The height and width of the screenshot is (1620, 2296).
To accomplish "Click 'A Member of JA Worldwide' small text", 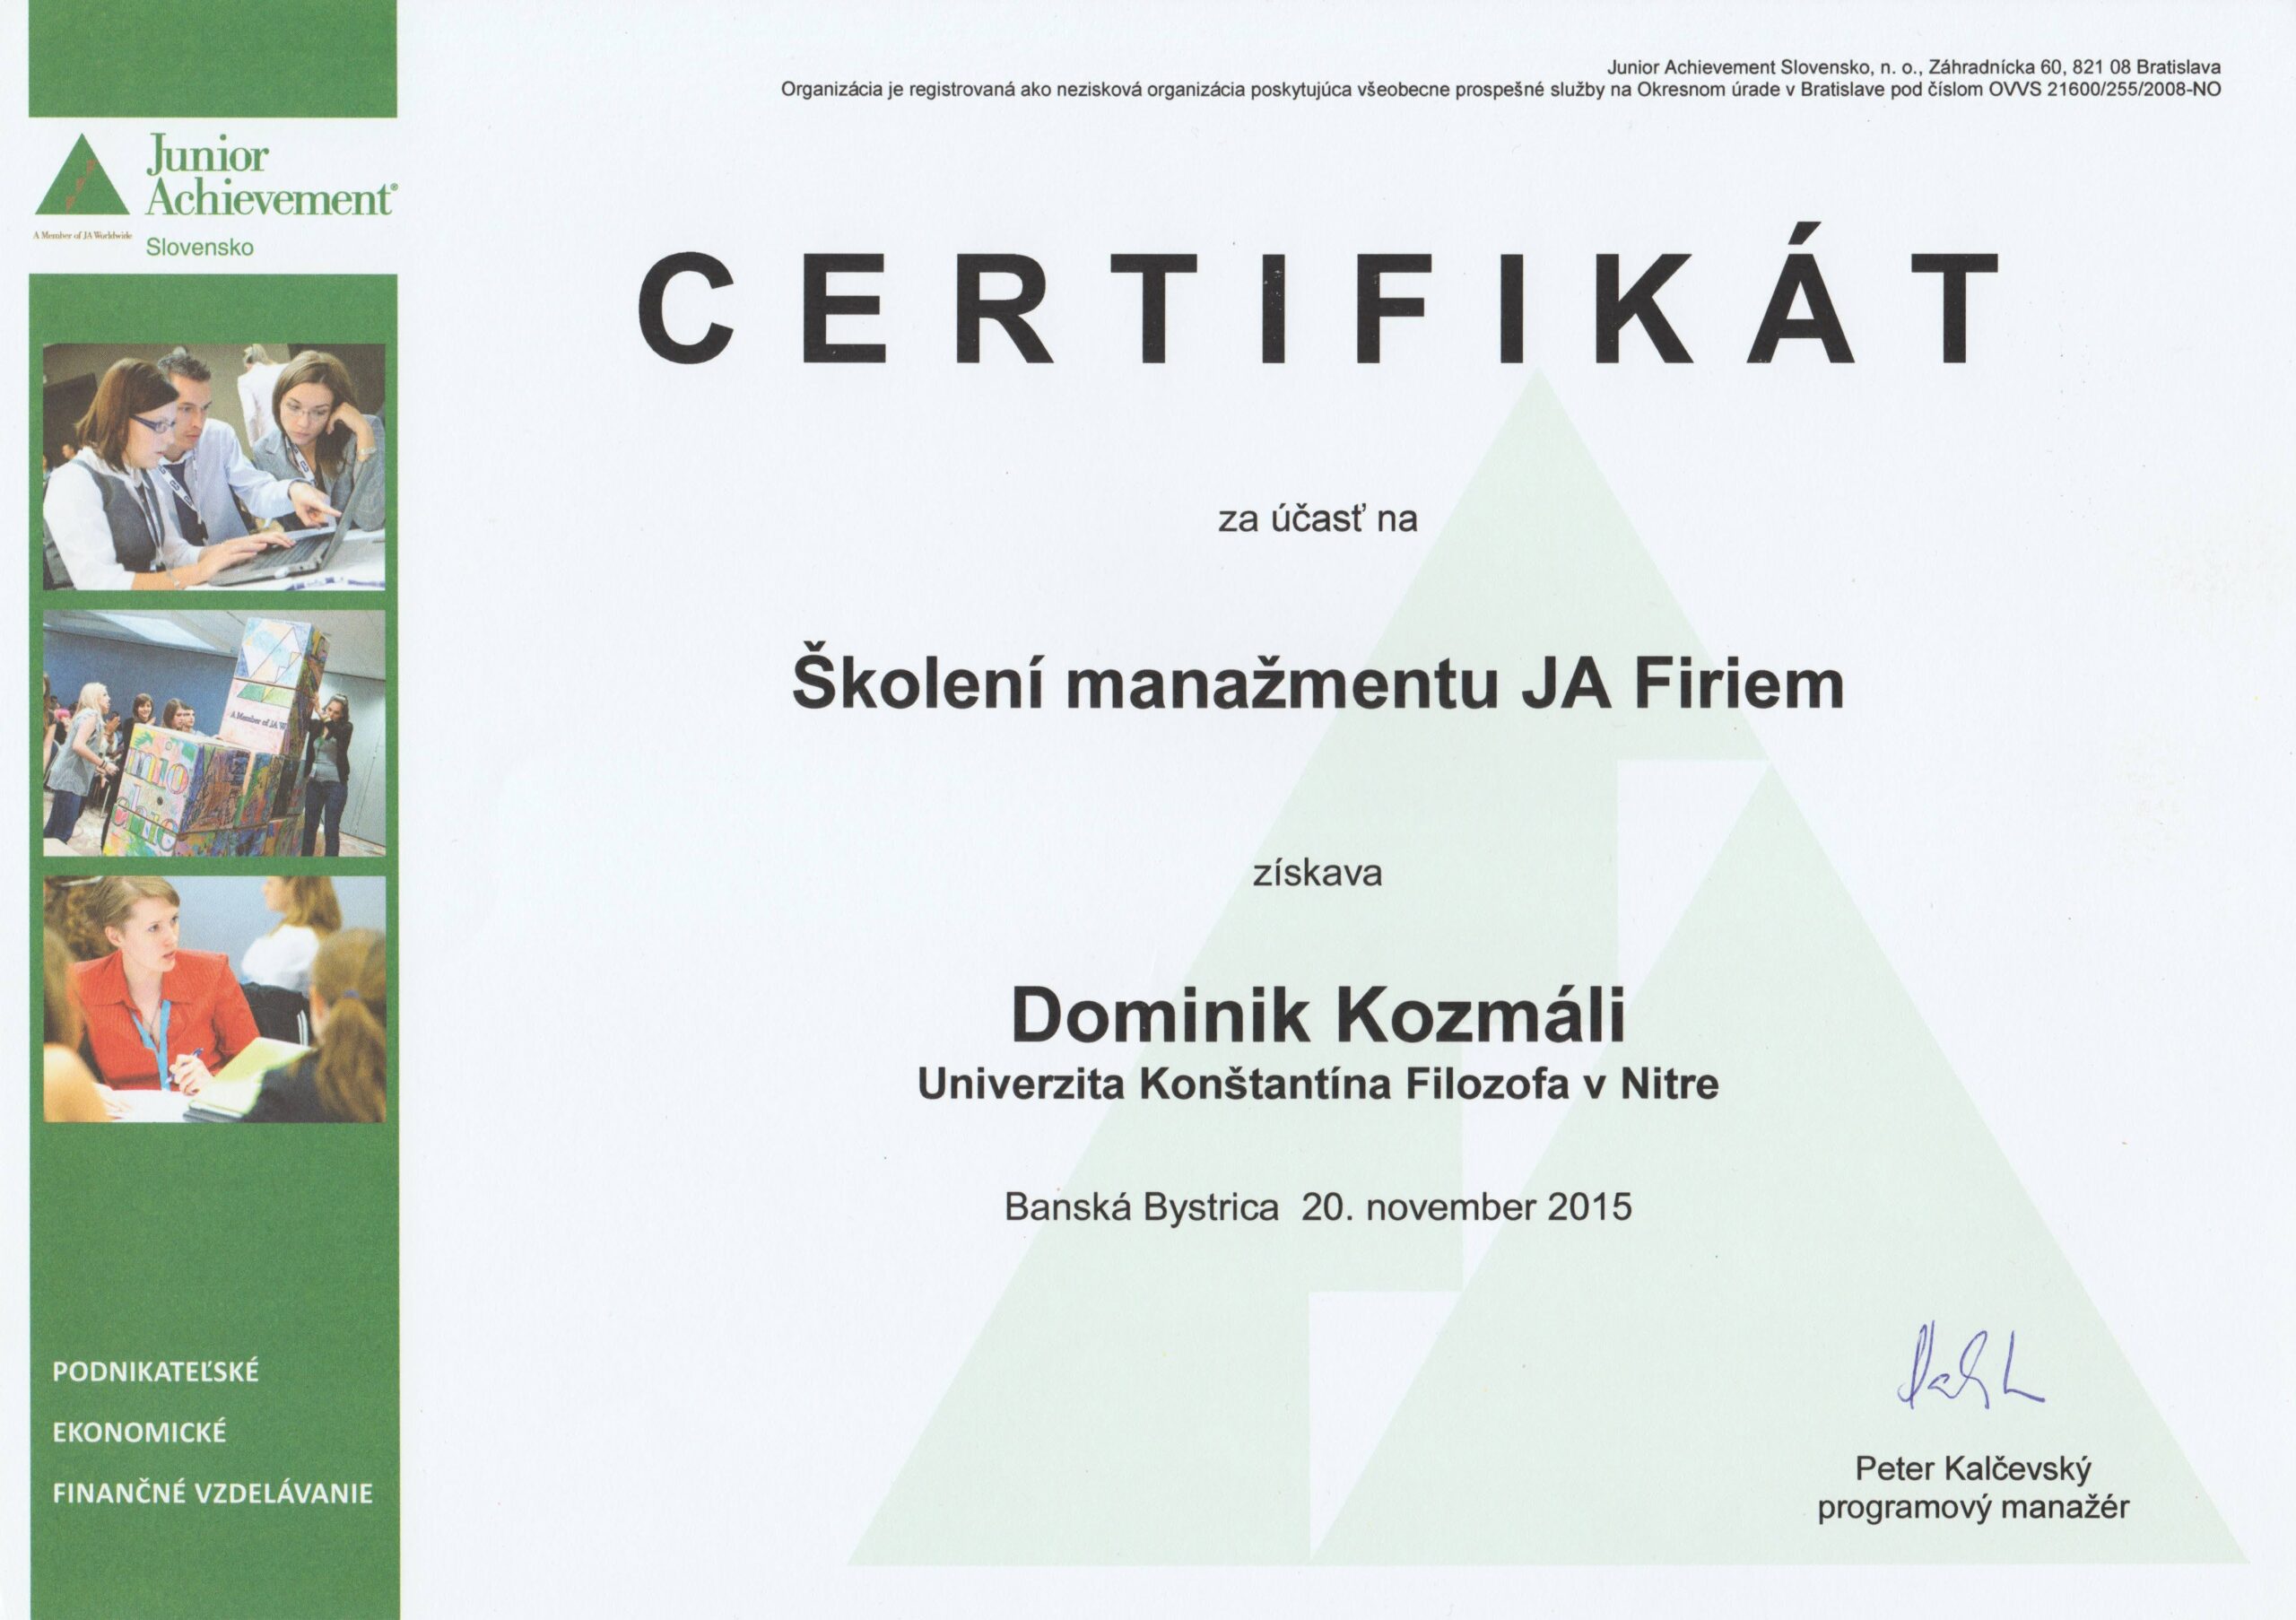I will click(83, 234).
